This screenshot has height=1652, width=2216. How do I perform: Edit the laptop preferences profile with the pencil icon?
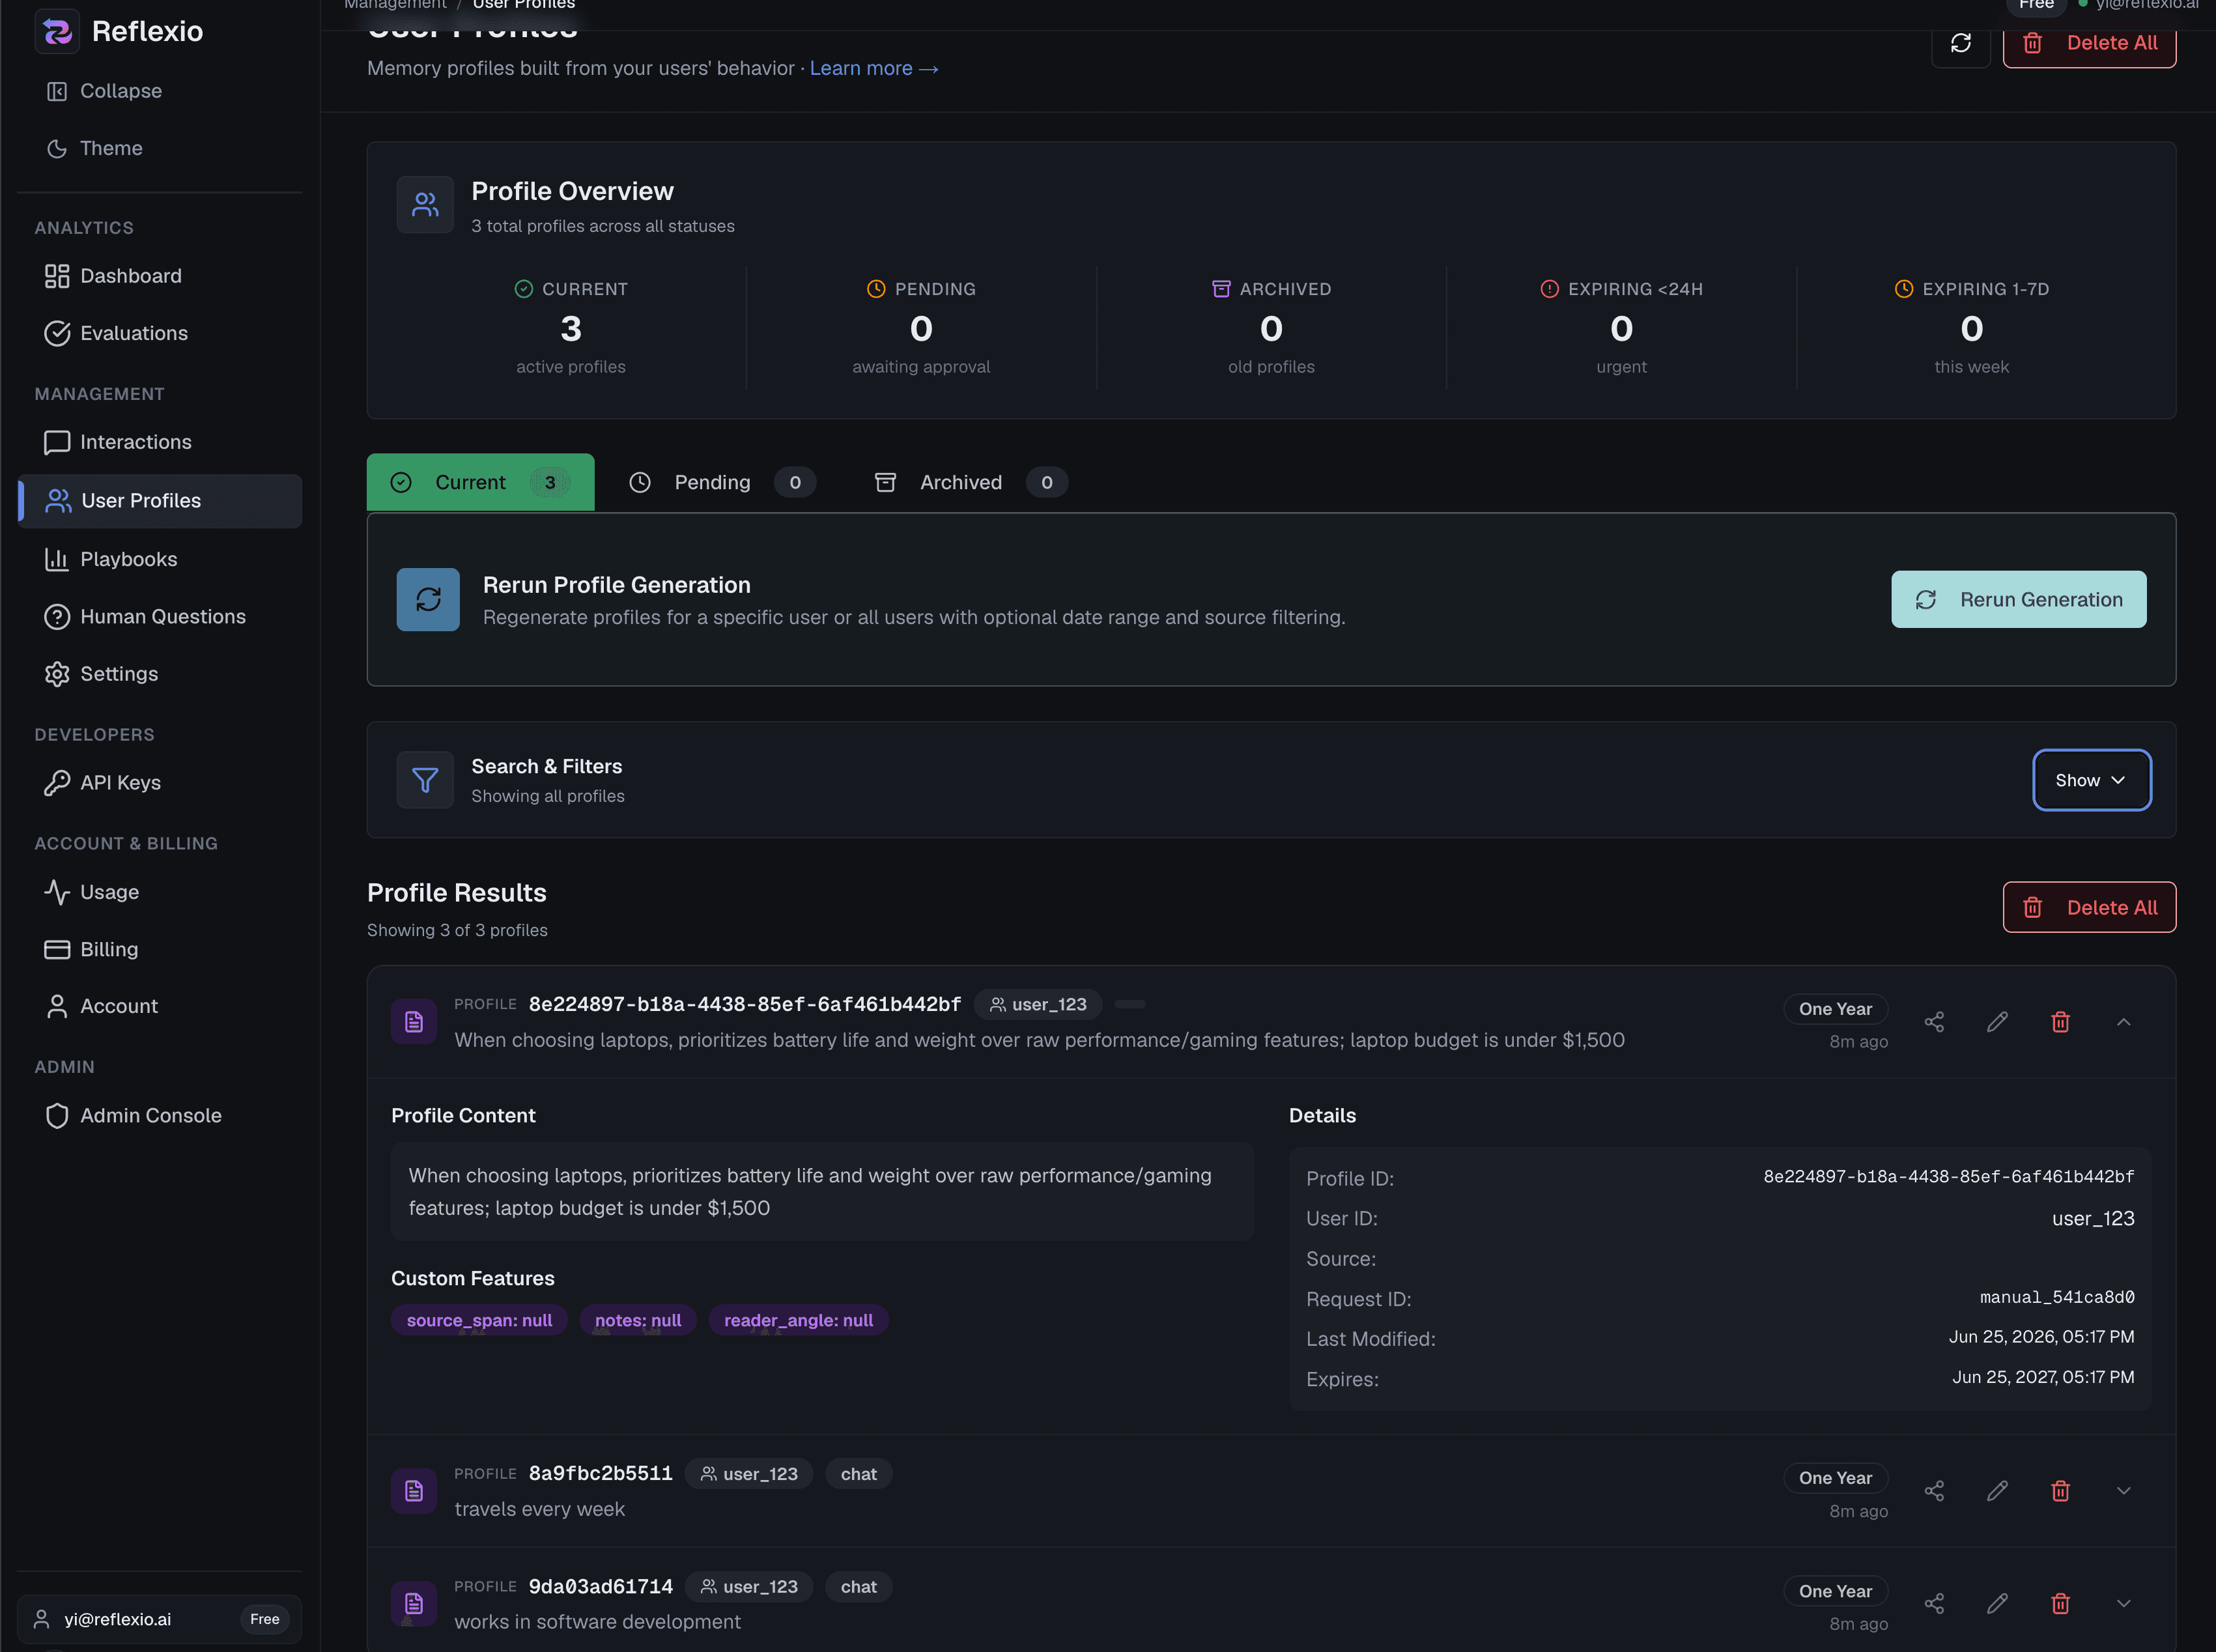tap(1997, 1021)
